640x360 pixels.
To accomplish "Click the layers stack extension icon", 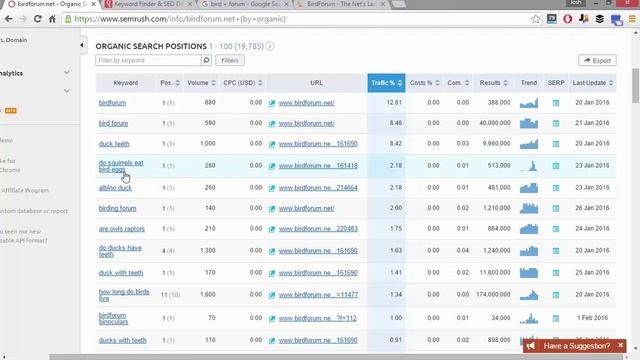I will [x=600, y=19].
